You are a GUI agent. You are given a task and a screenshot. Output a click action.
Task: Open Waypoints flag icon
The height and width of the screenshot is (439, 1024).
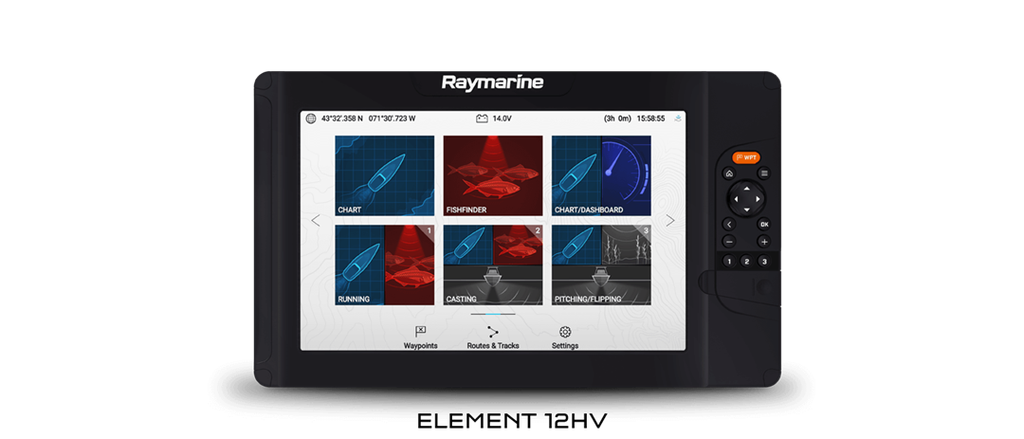click(x=420, y=332)
